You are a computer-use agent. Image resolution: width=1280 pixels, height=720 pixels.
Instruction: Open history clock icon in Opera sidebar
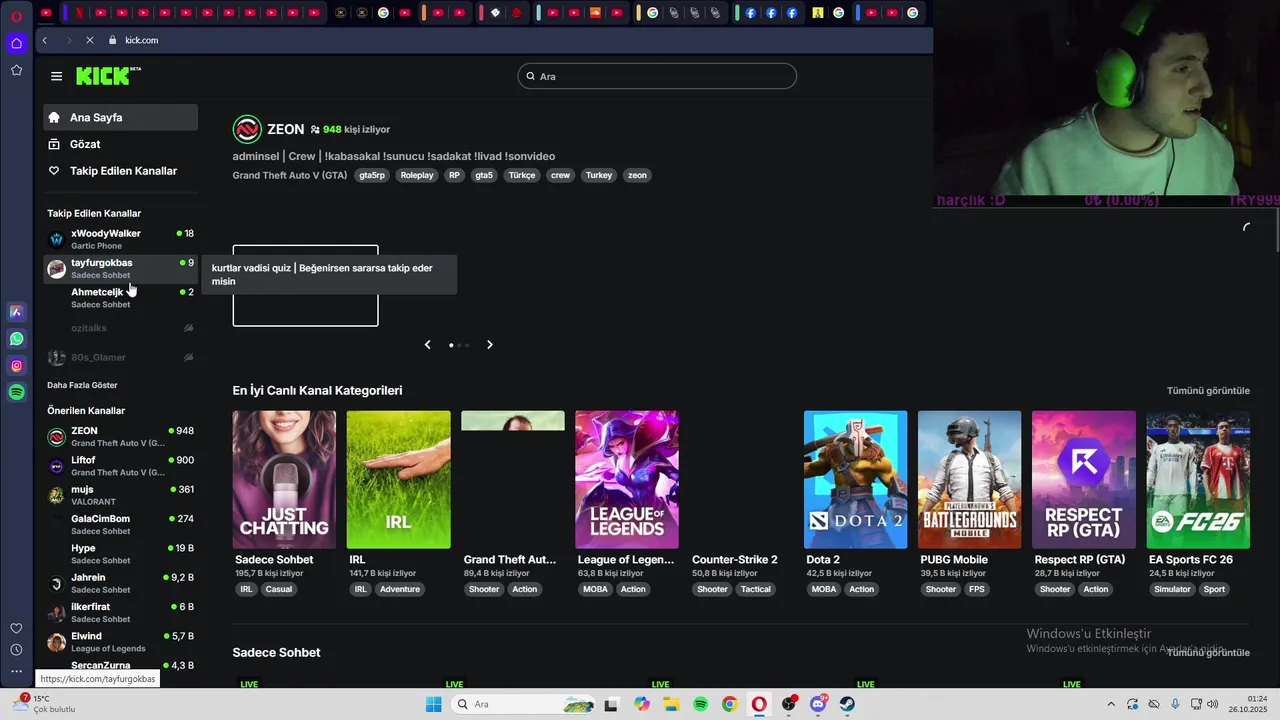click(x=16, y=650)
